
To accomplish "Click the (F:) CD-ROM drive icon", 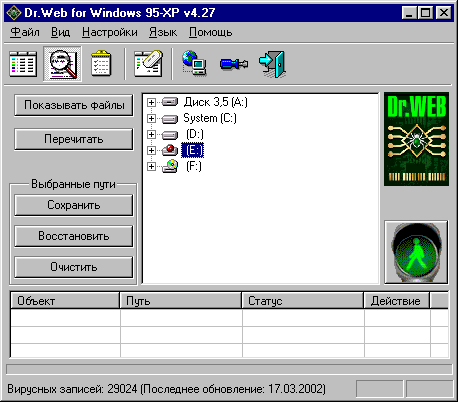I will (x=170, y=166).
